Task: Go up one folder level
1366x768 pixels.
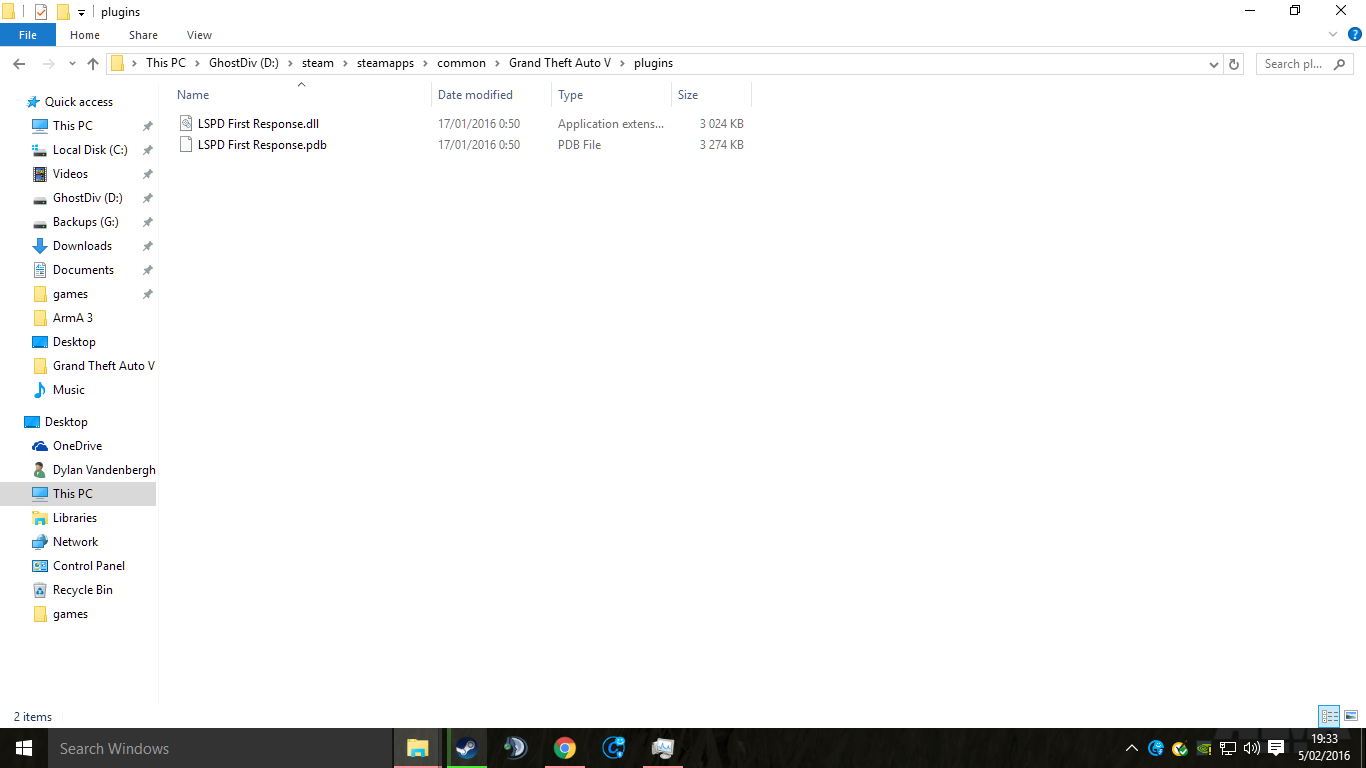Action: 93,63
